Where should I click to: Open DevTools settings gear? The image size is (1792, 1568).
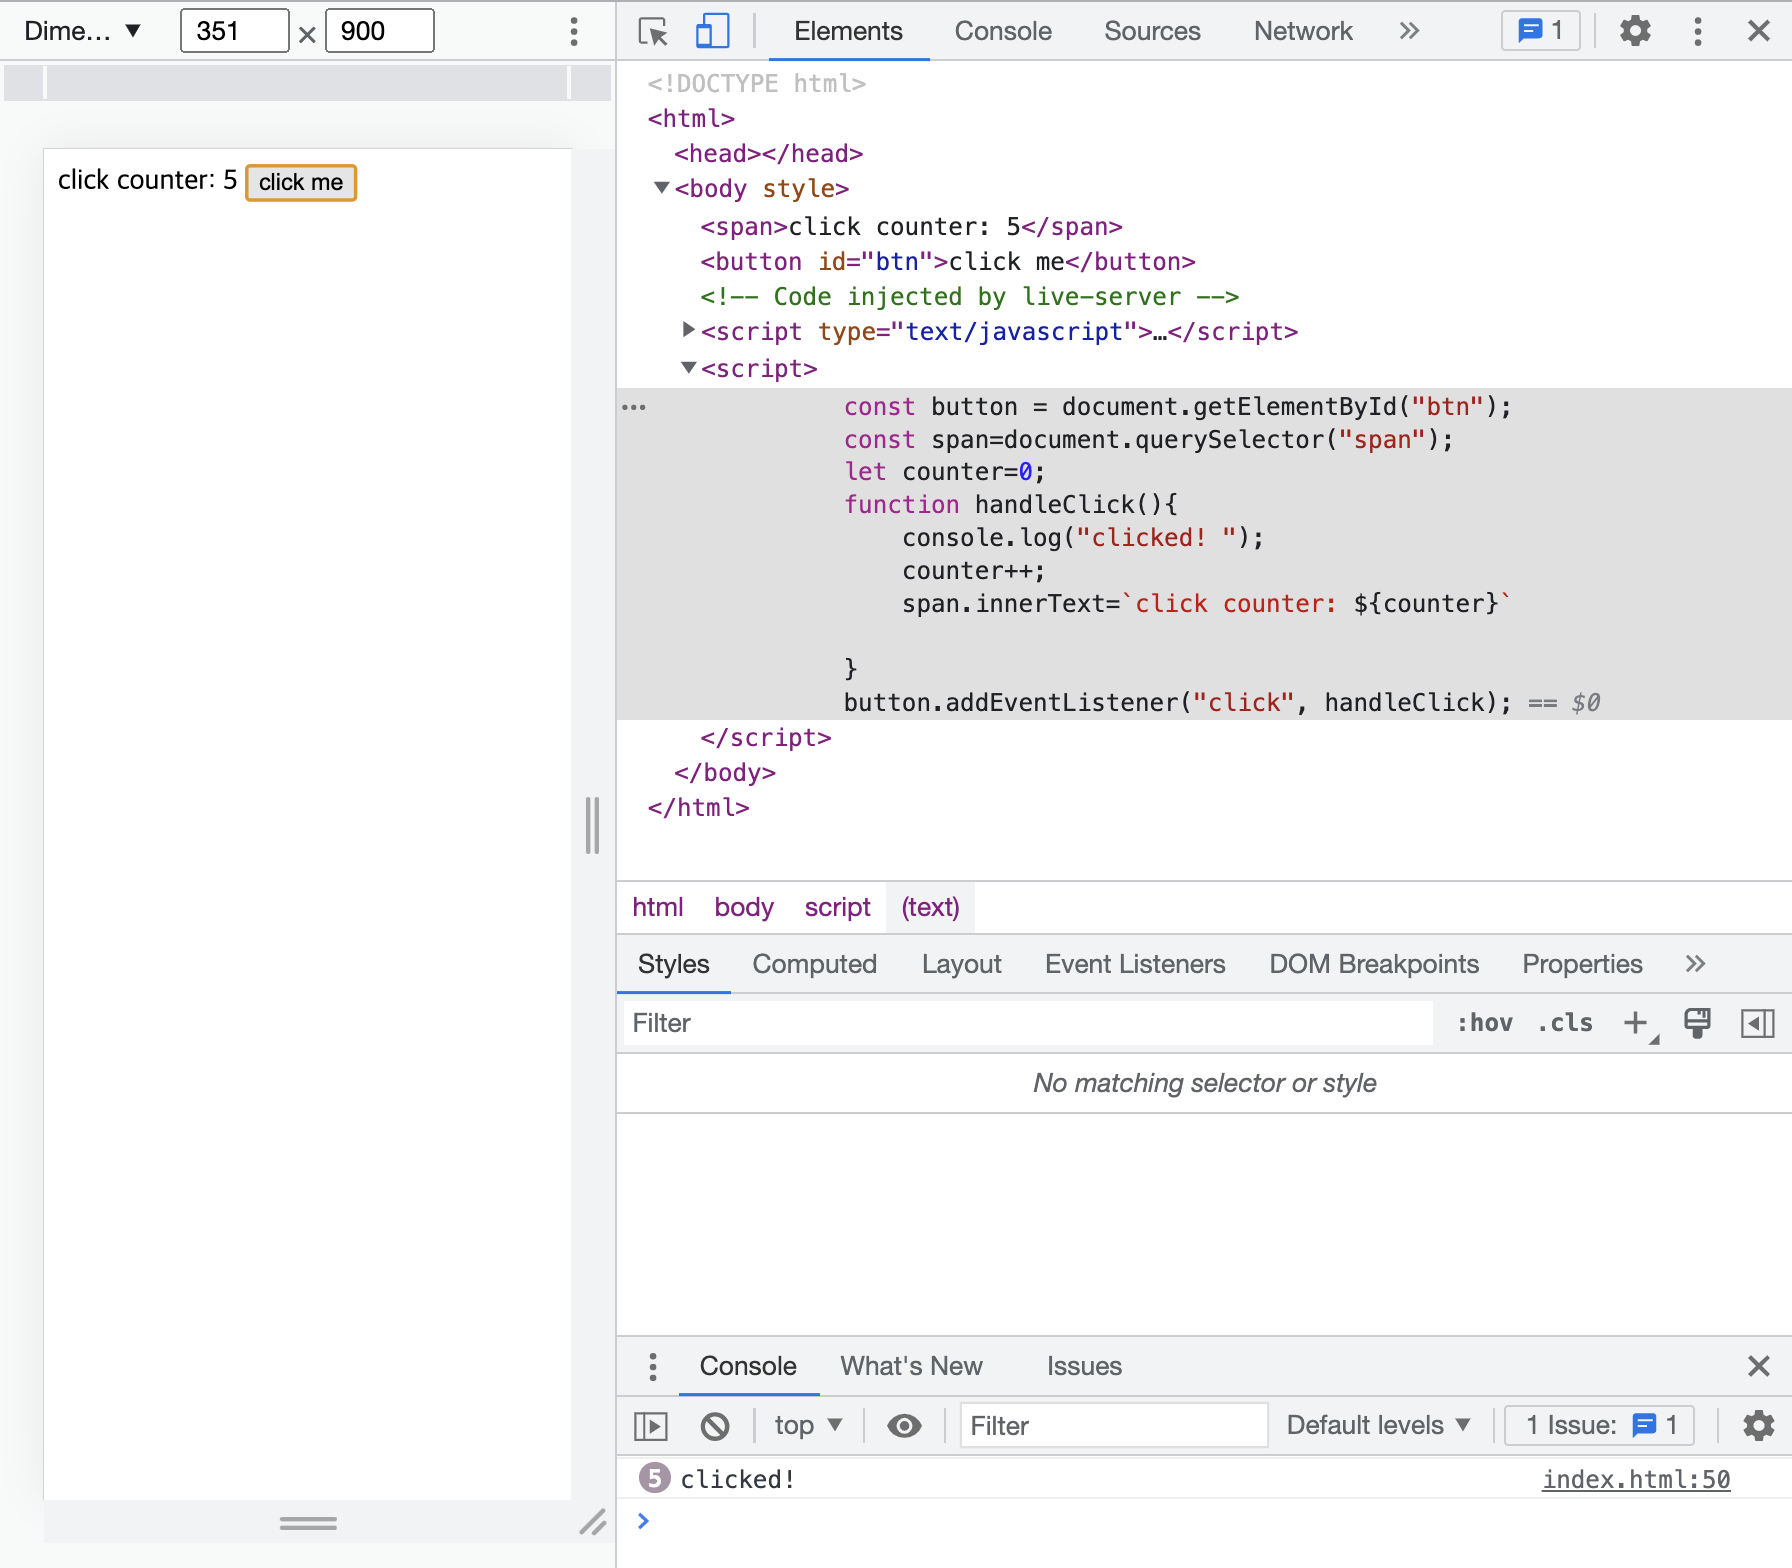(1635, 31)
